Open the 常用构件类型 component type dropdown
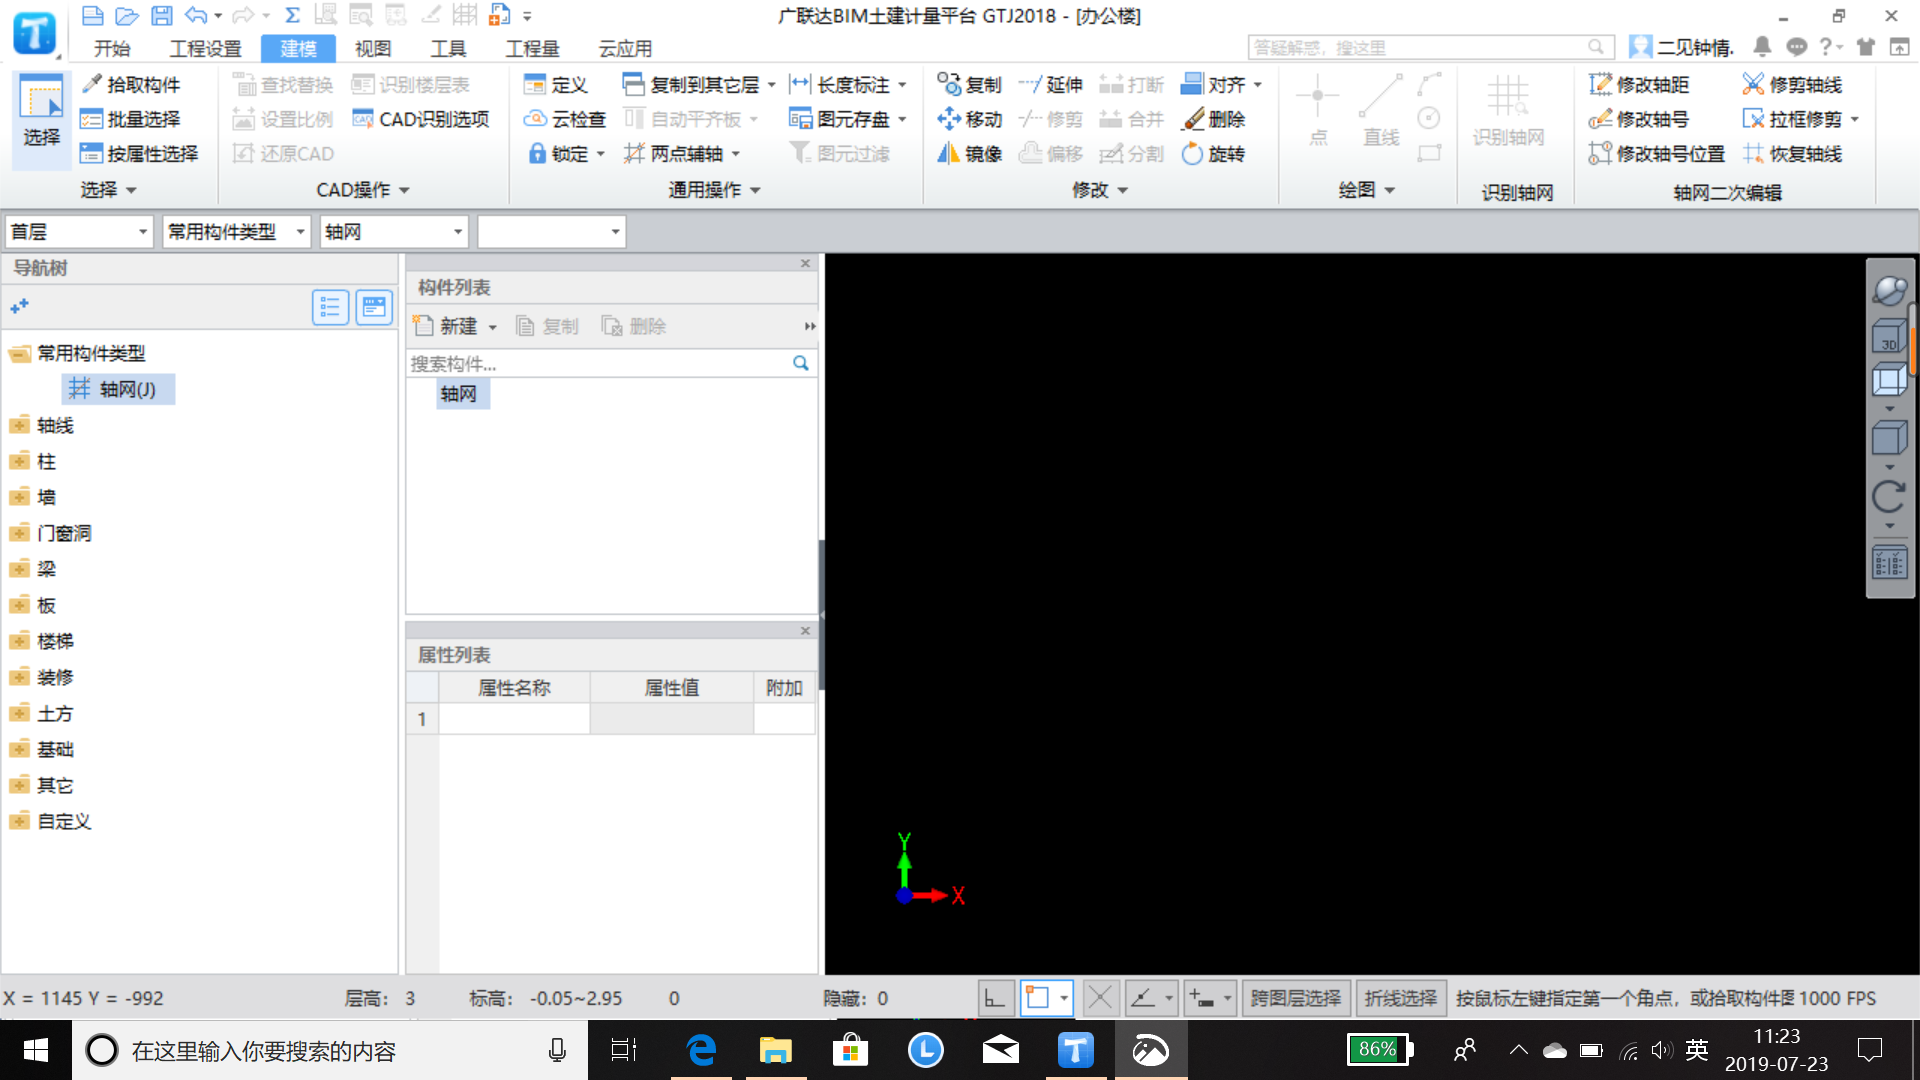The image size is (1920, 1080). 231,231
